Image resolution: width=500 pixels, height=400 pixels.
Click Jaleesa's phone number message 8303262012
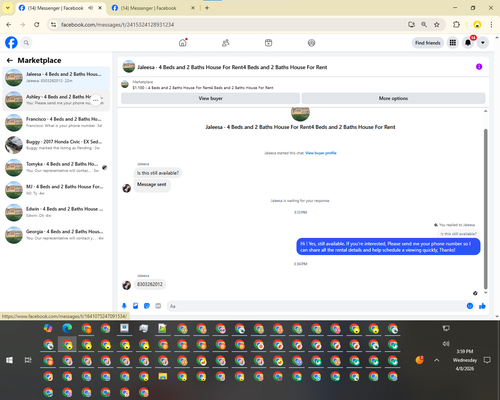pyautogui.click(x=150, y=284)
